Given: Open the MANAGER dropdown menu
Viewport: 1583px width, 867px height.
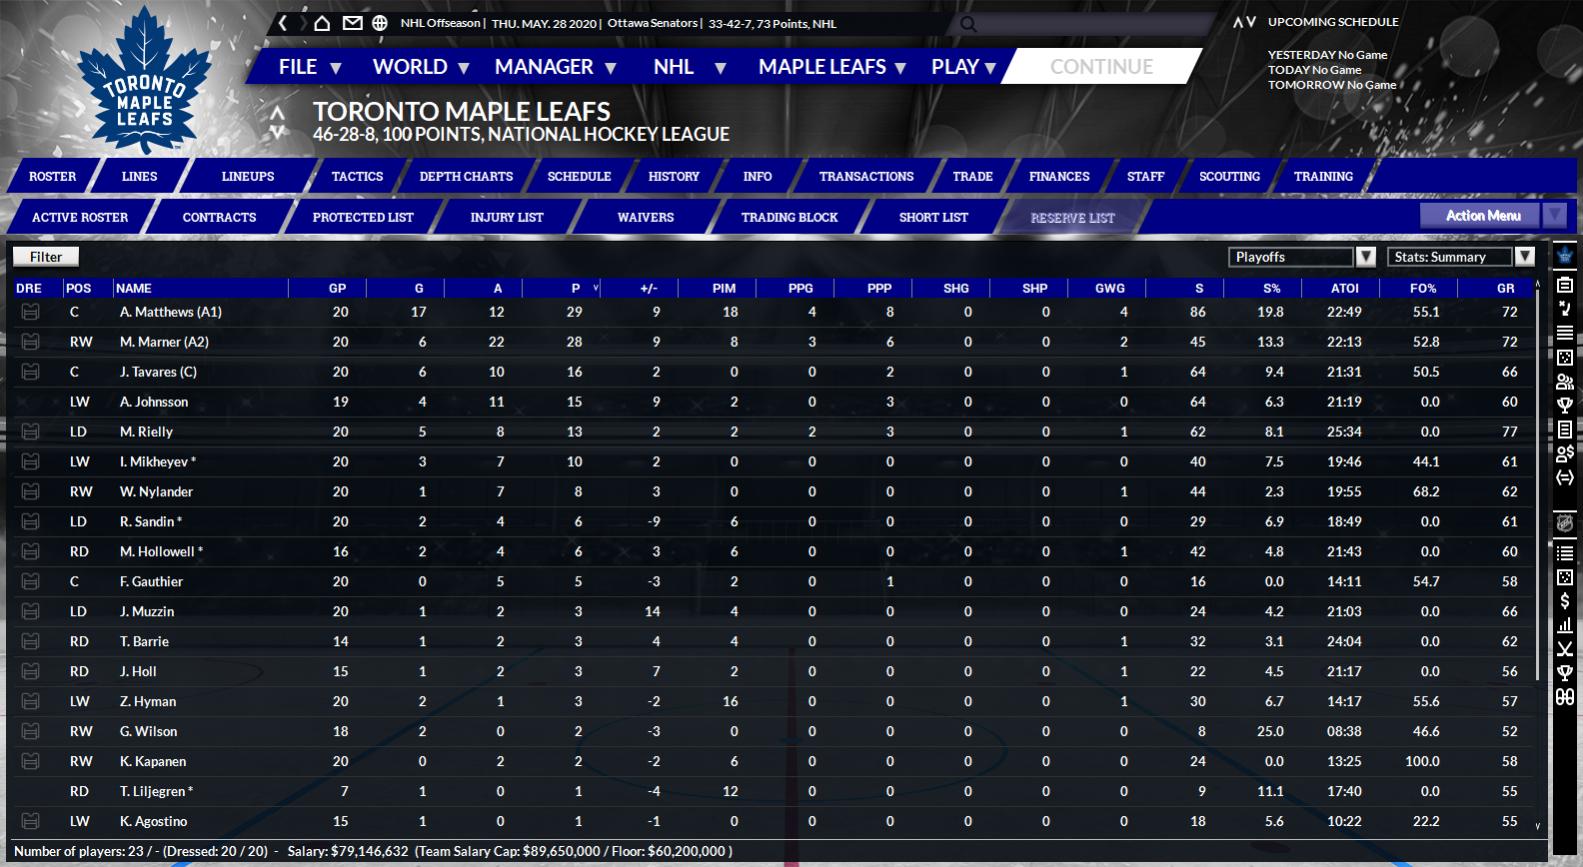Looking at the screenshot, I should [x=555, y=67].
